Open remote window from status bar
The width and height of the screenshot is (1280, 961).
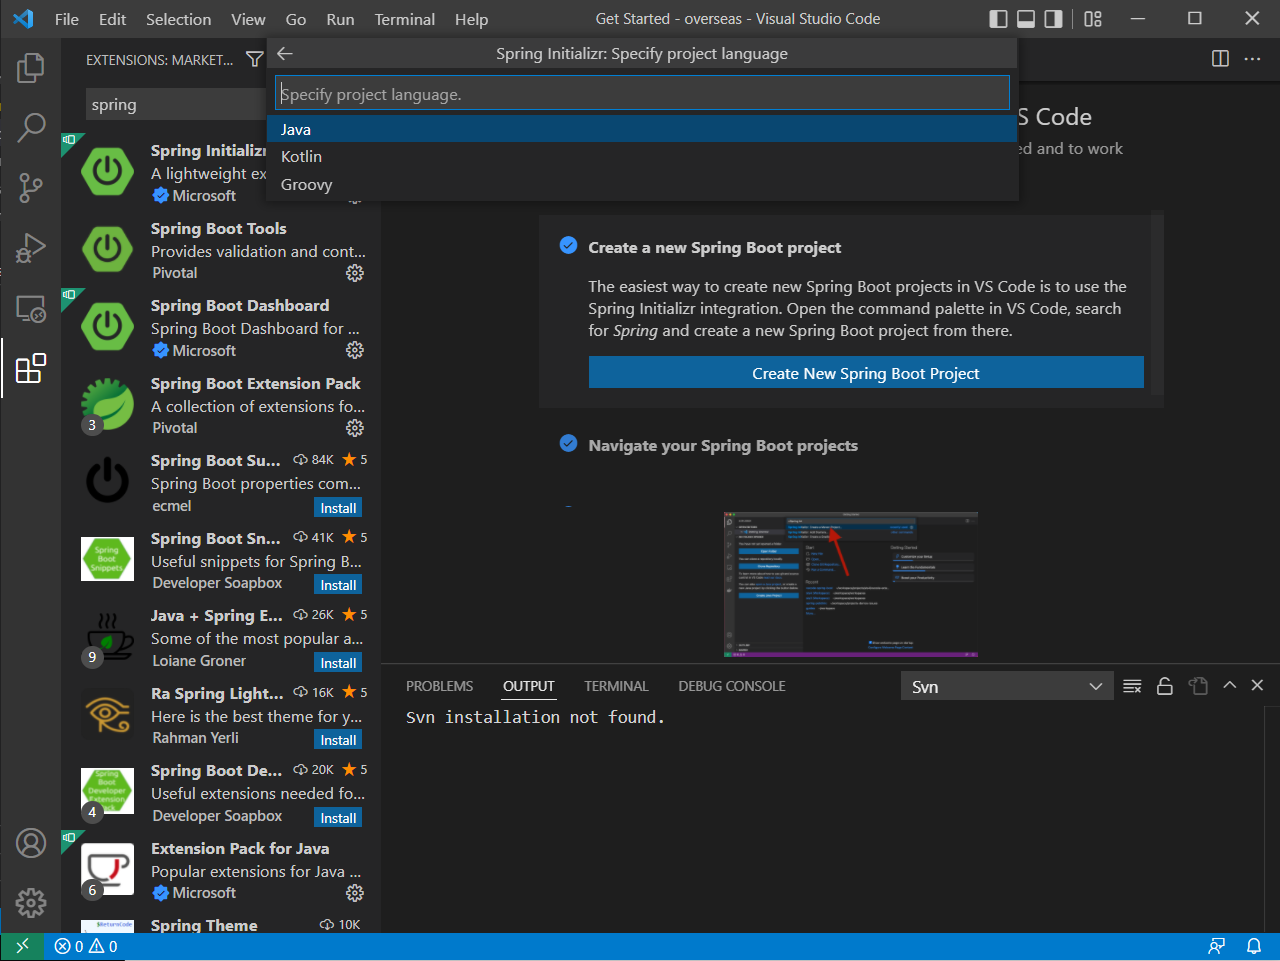pos(22,946)
